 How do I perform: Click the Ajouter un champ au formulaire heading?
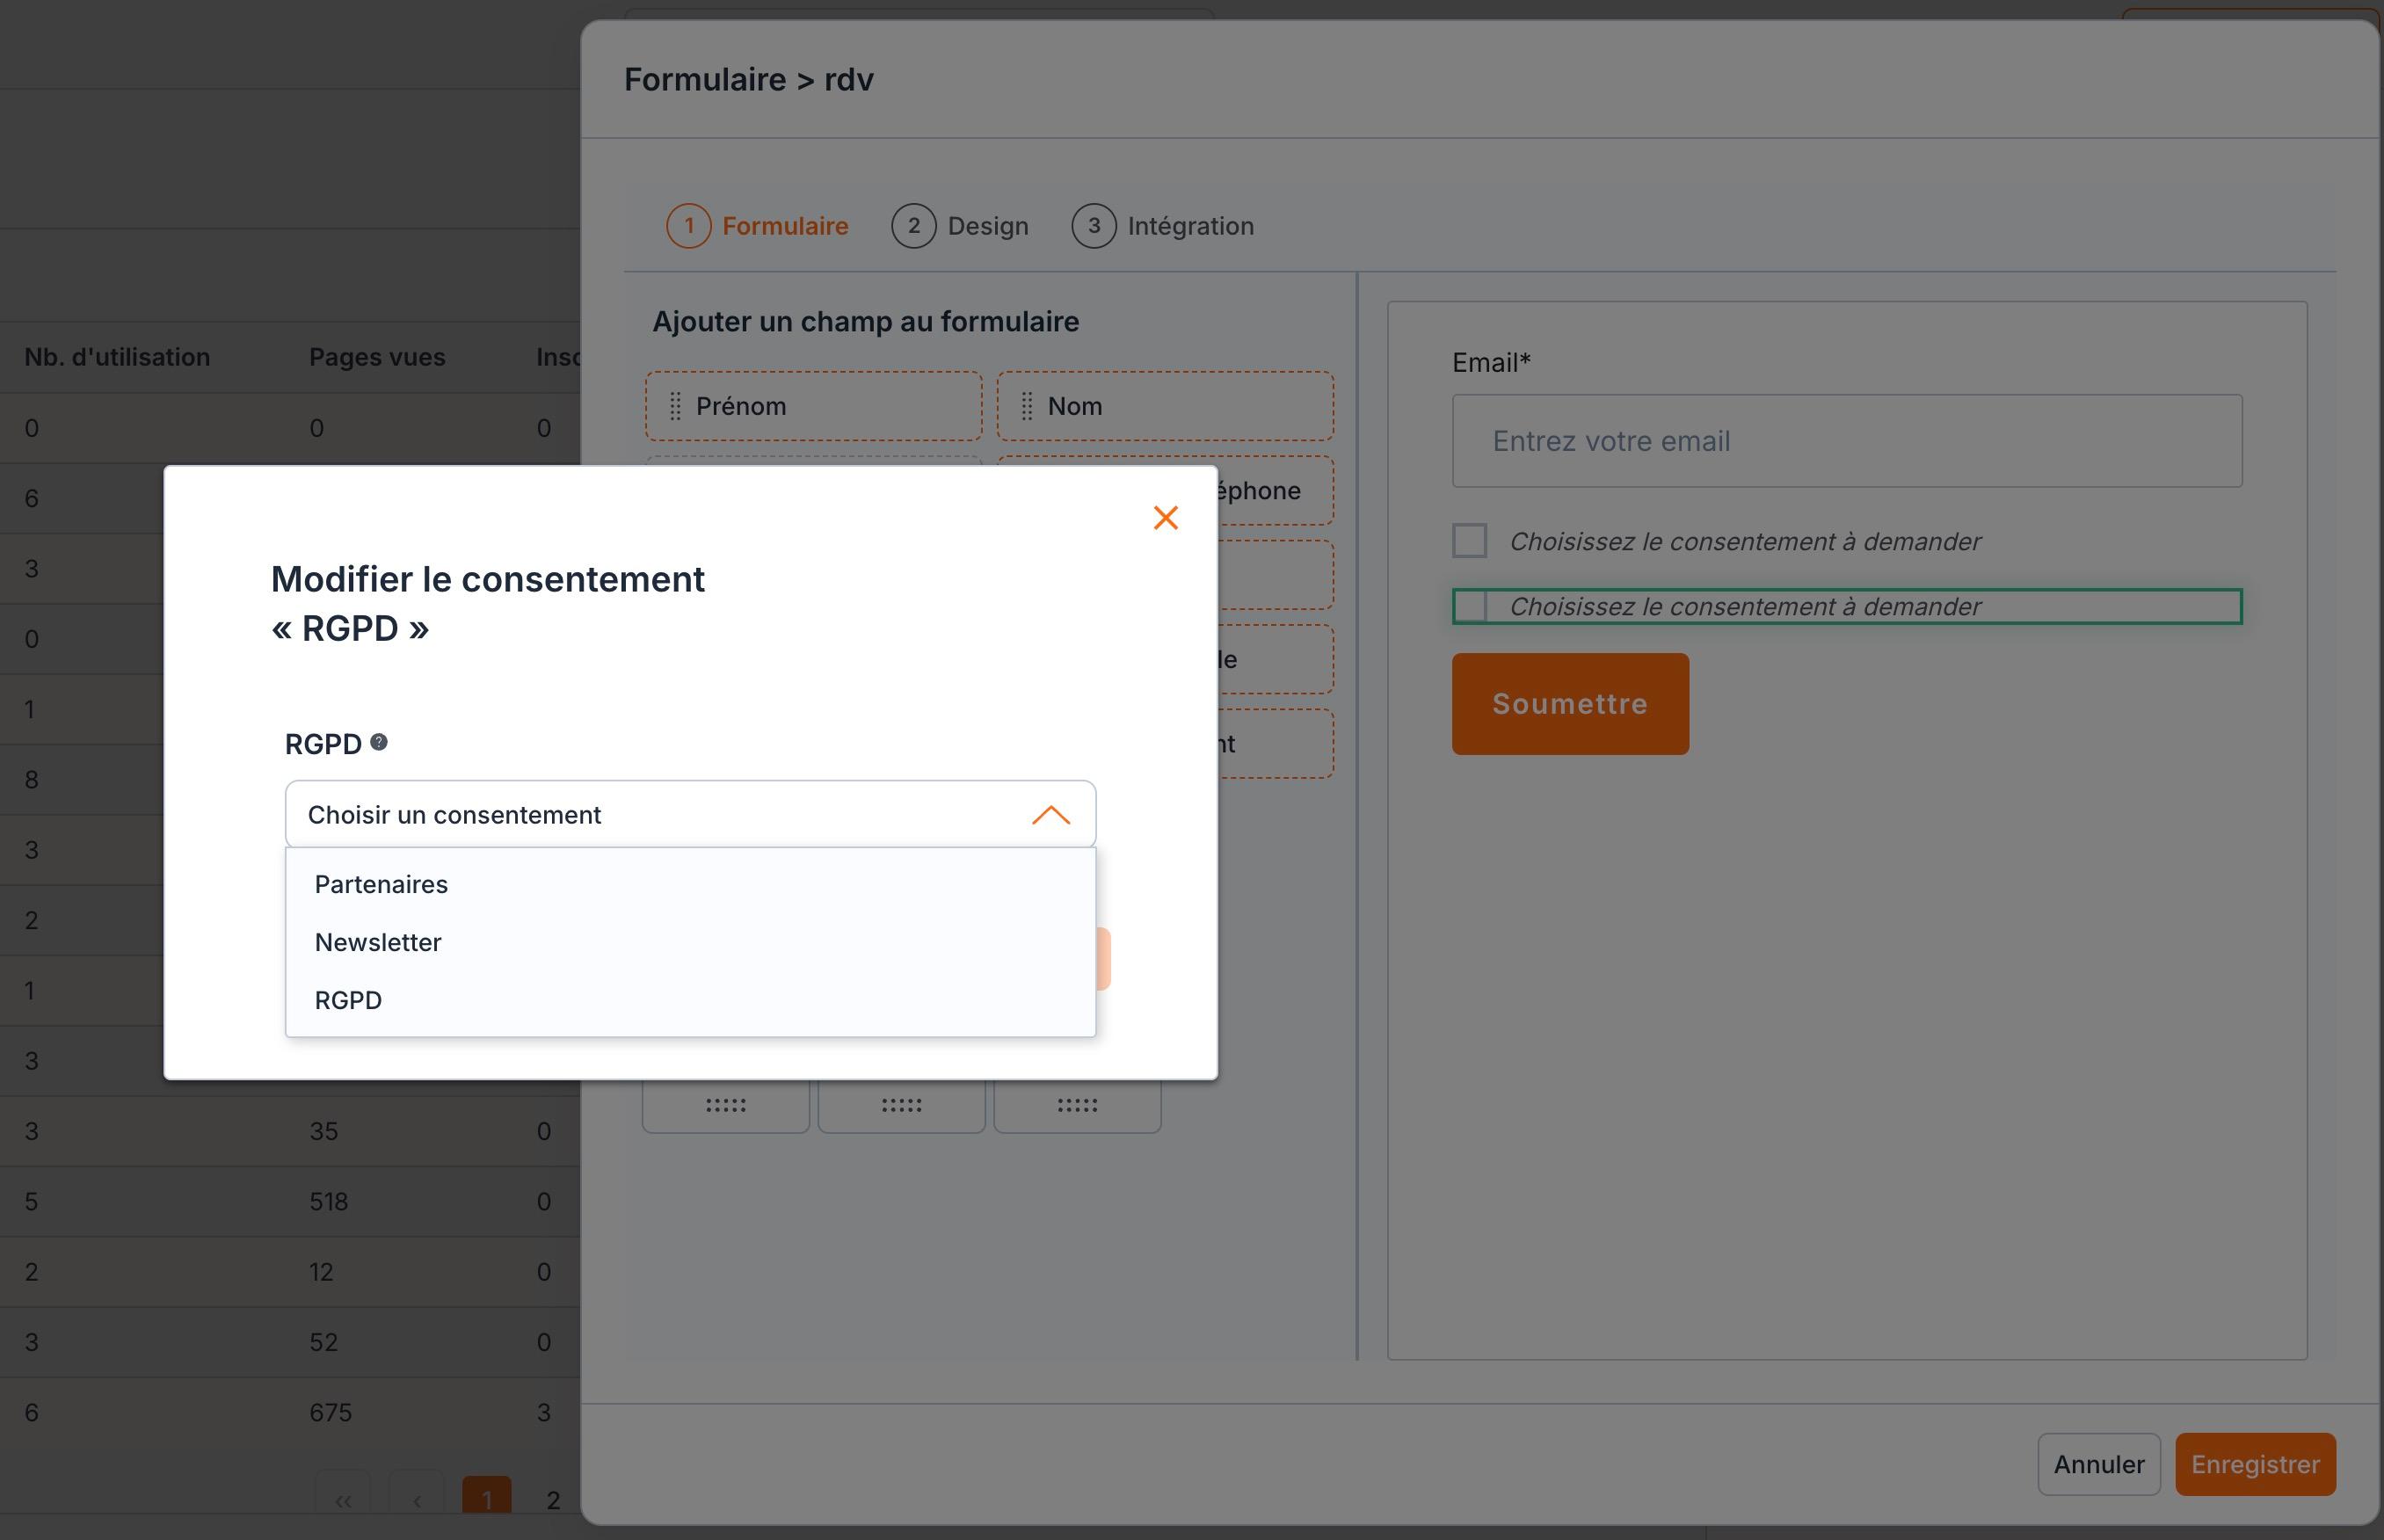tap(866, 321)
